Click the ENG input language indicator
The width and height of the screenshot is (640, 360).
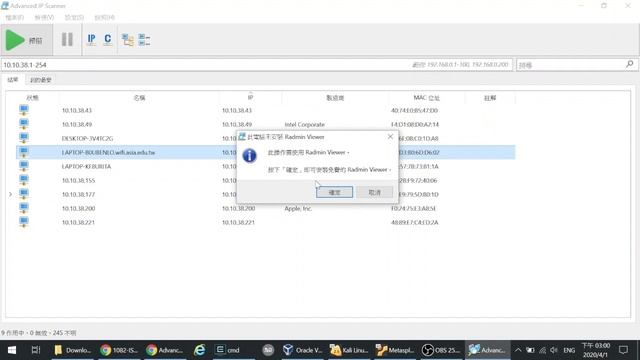(x=569, y=350)
